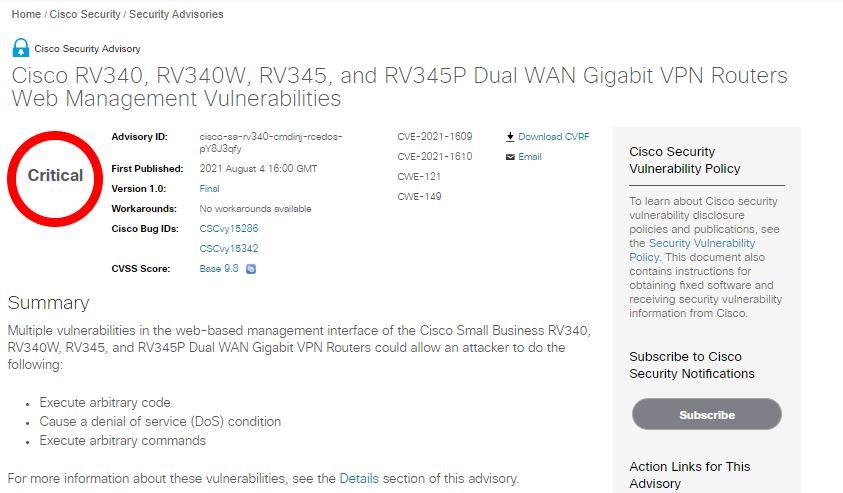Open Cisco bug ID CSCvy15342
The image size is (843, 493).
[x=228, y=248]
